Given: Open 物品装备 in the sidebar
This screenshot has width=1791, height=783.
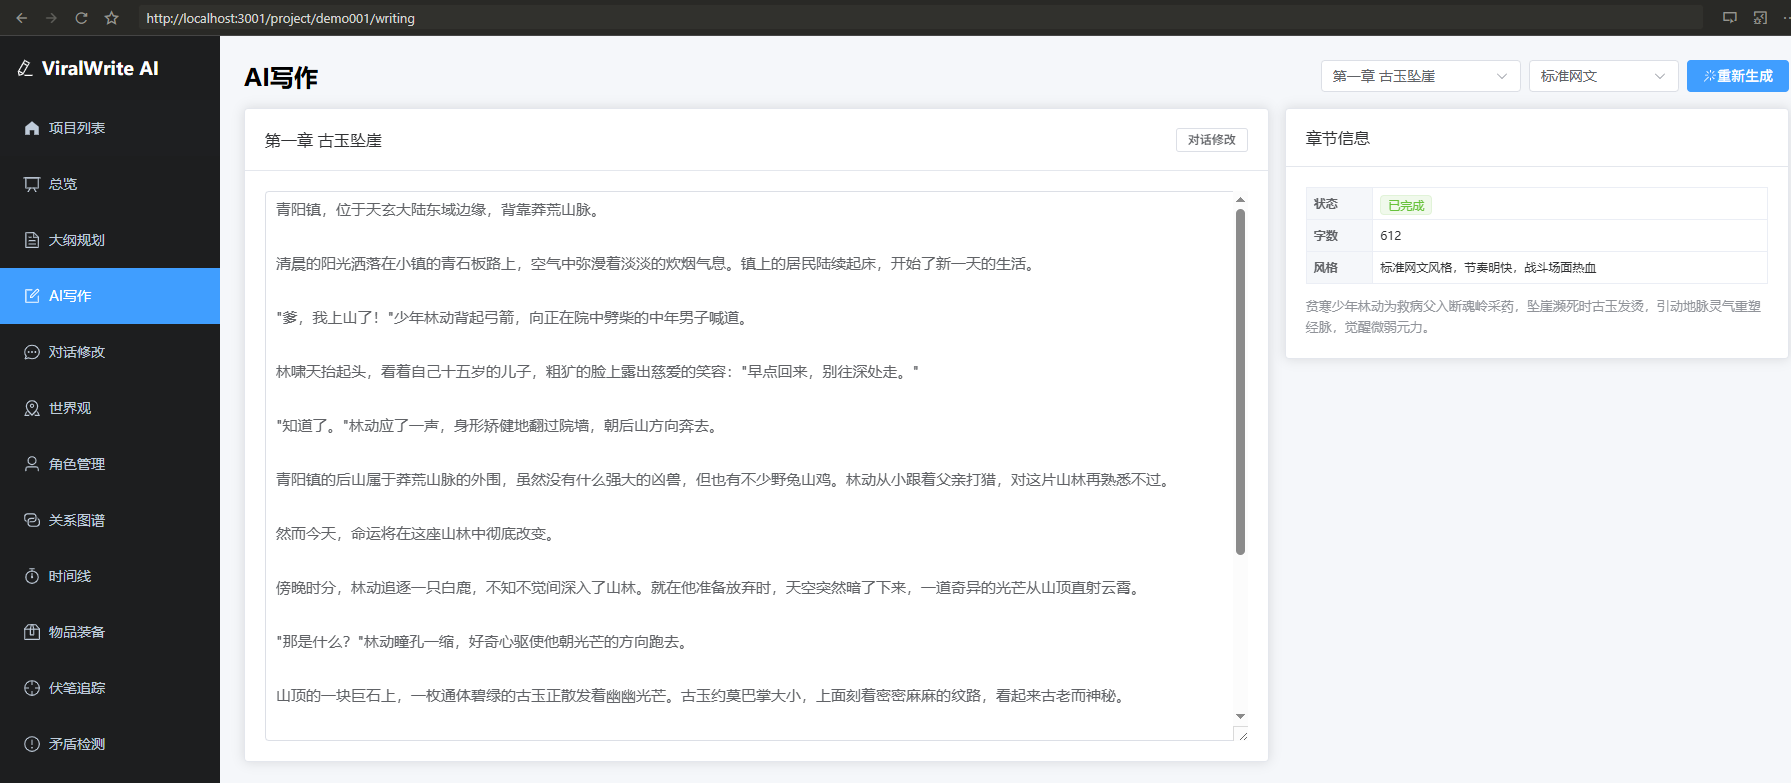Looking at the screenshot, I should 110,632.
